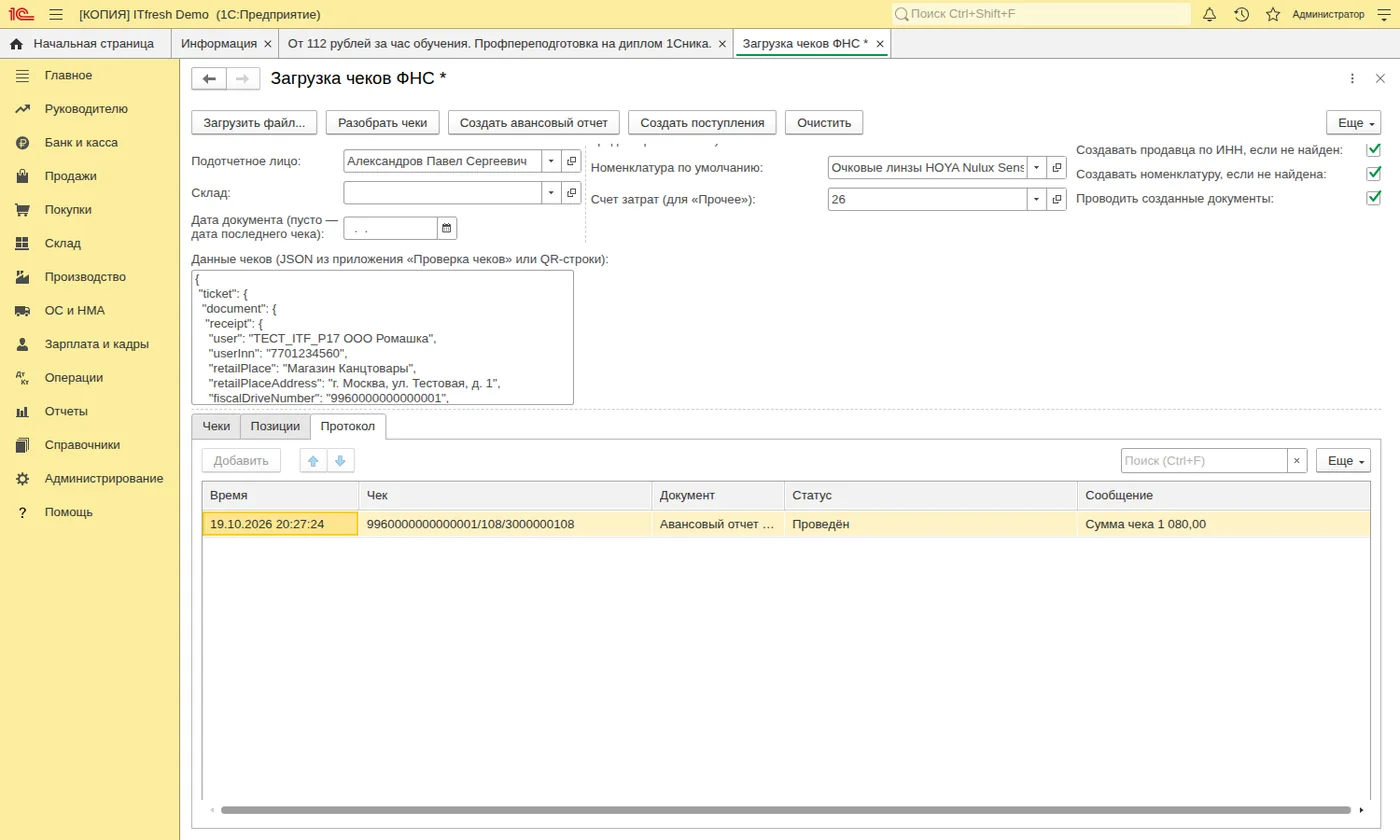Image resolution: width=1400 pixels, height=840 pixels.
Task: Focus the global search box
Action: tap(1041, 14)
